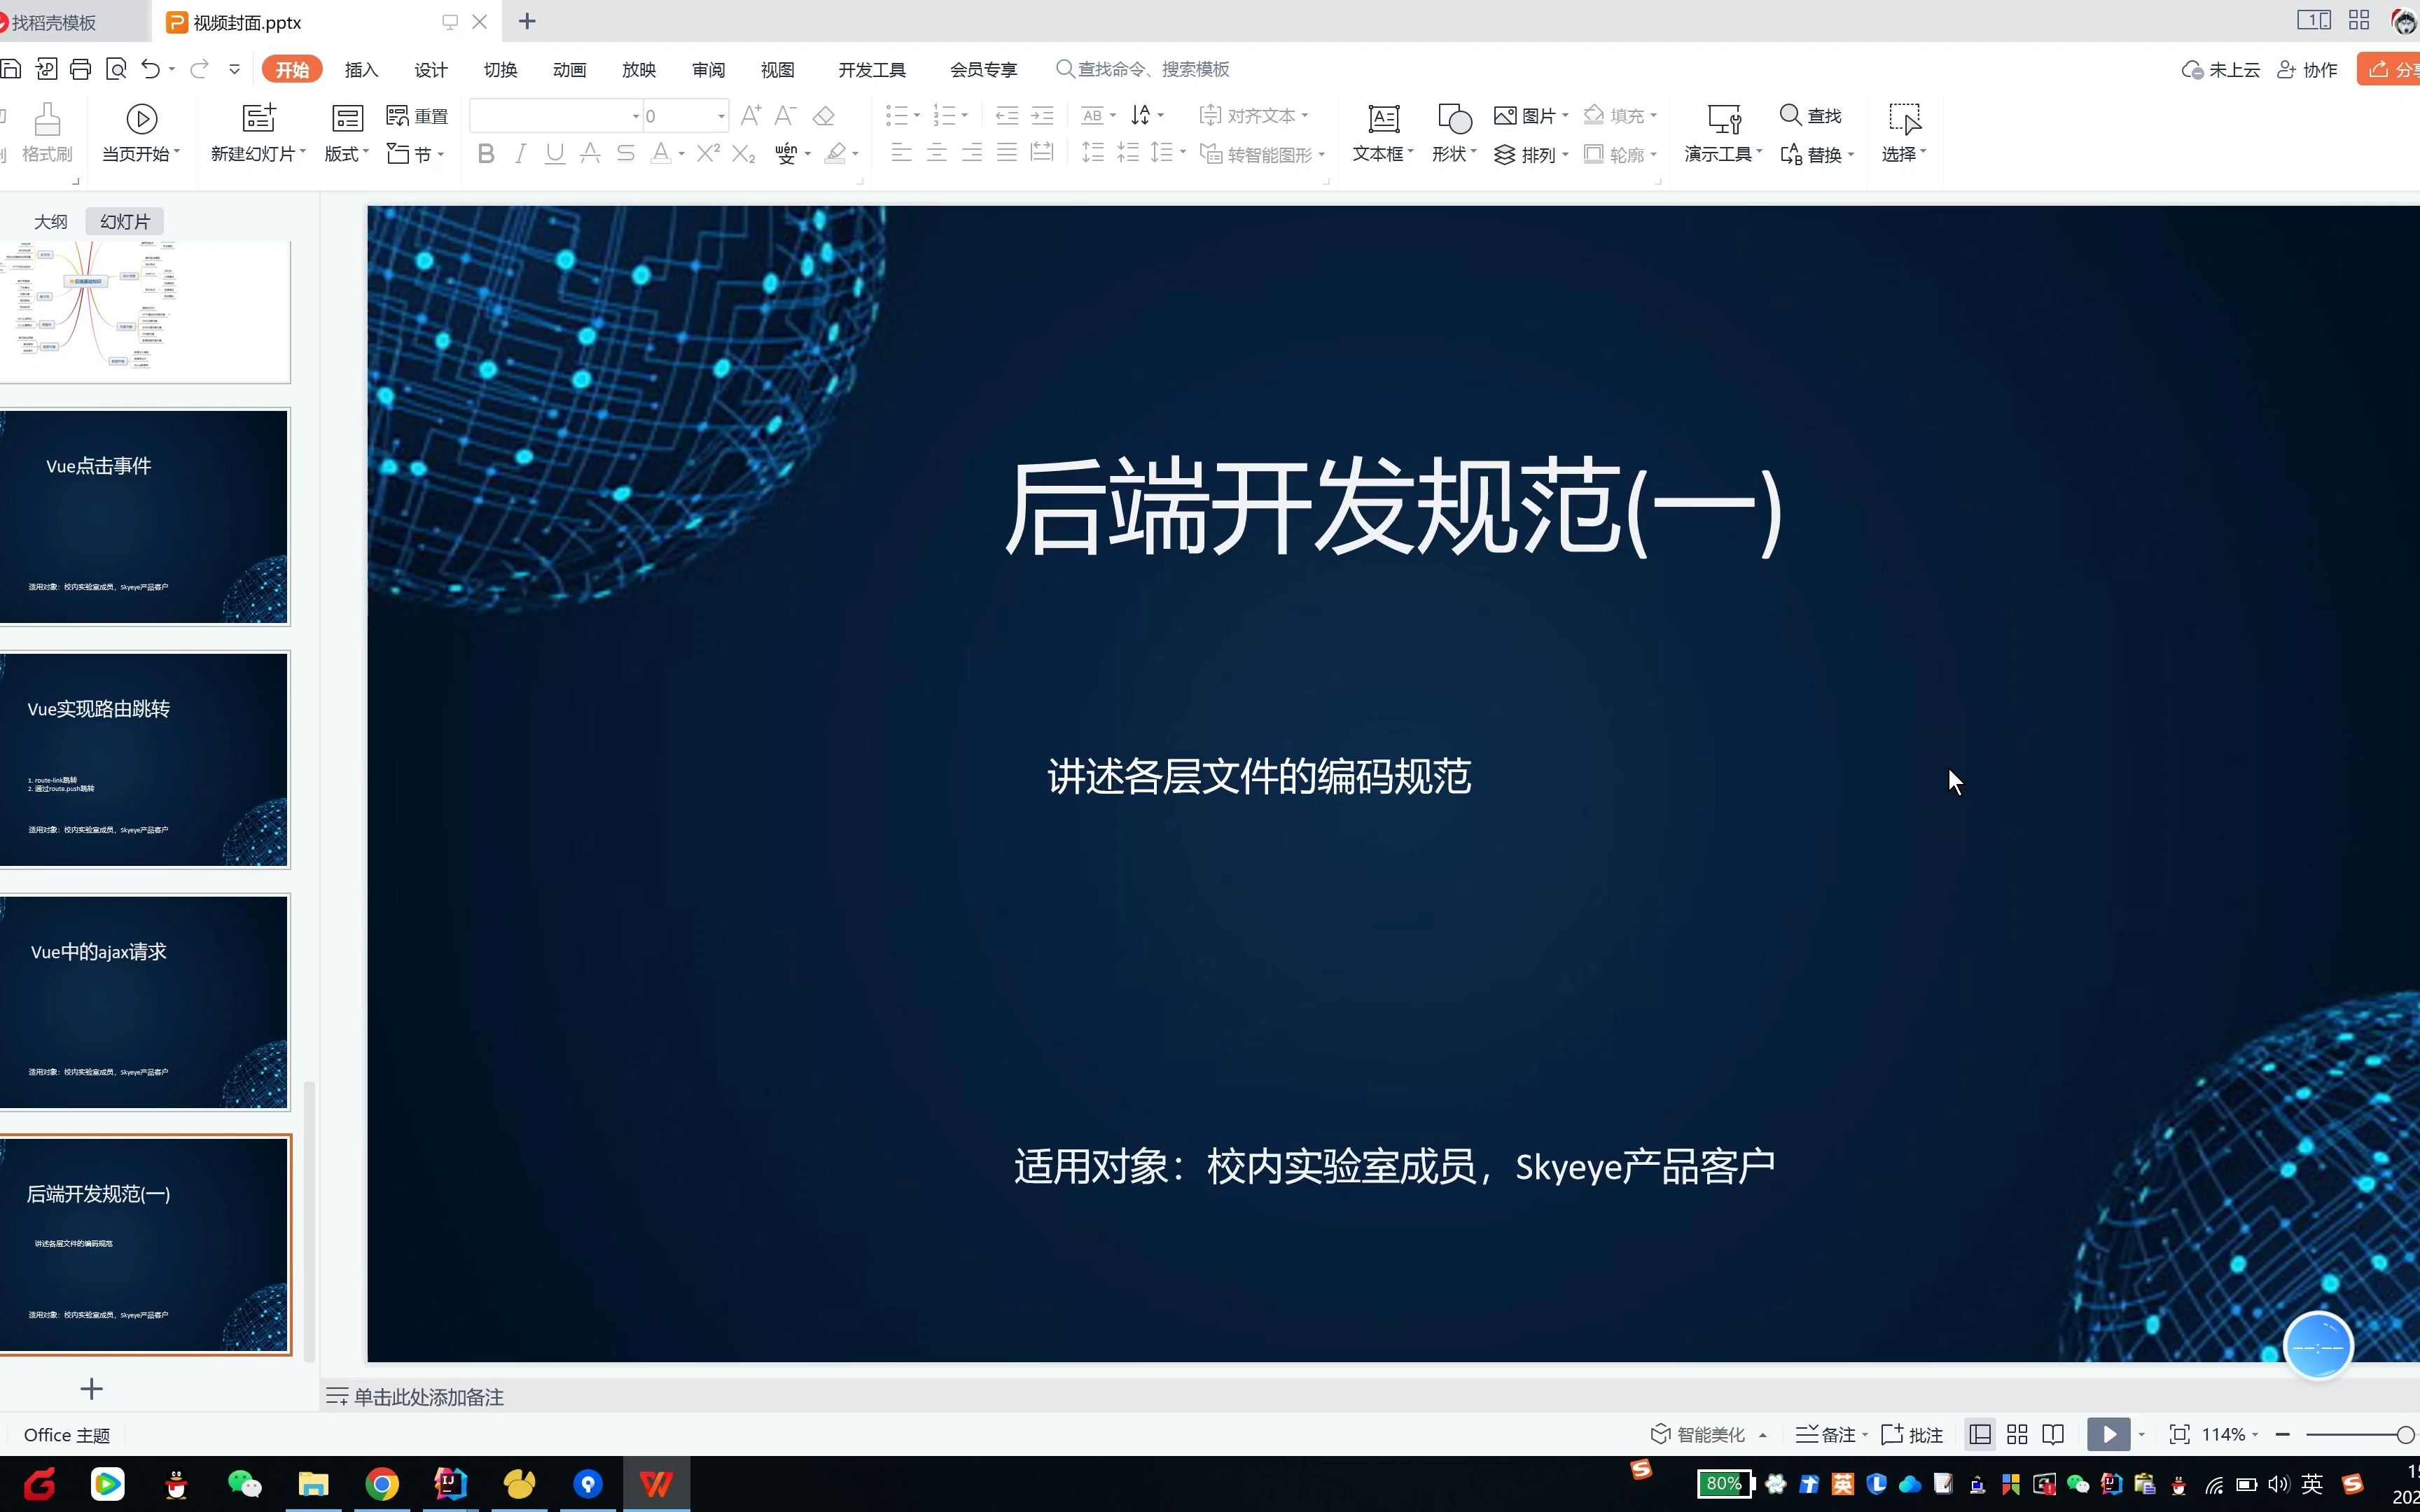
Task: Select the Vue中的ajax请求 slide thumbnail
Action: pyautogui.click(x=145, y=1002)
